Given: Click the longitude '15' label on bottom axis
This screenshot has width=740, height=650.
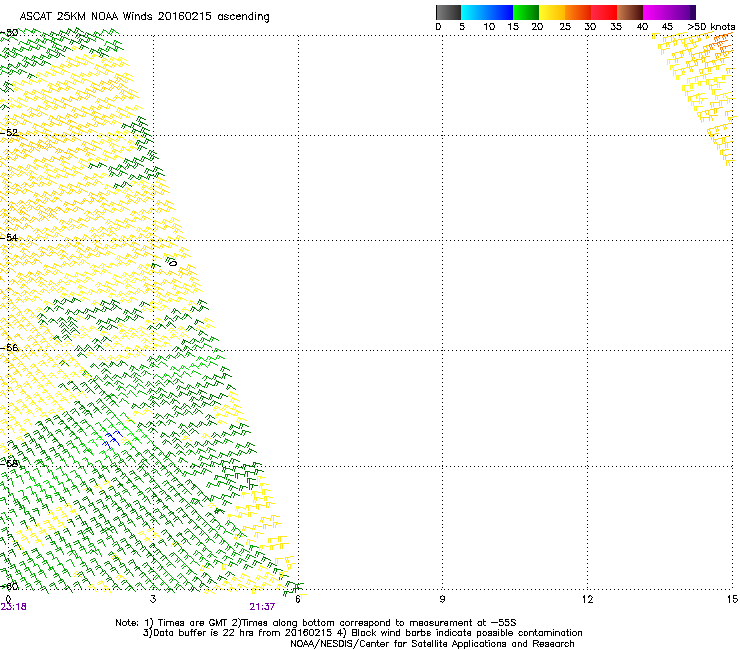Looking at the screenshot, I should point(732,599).
